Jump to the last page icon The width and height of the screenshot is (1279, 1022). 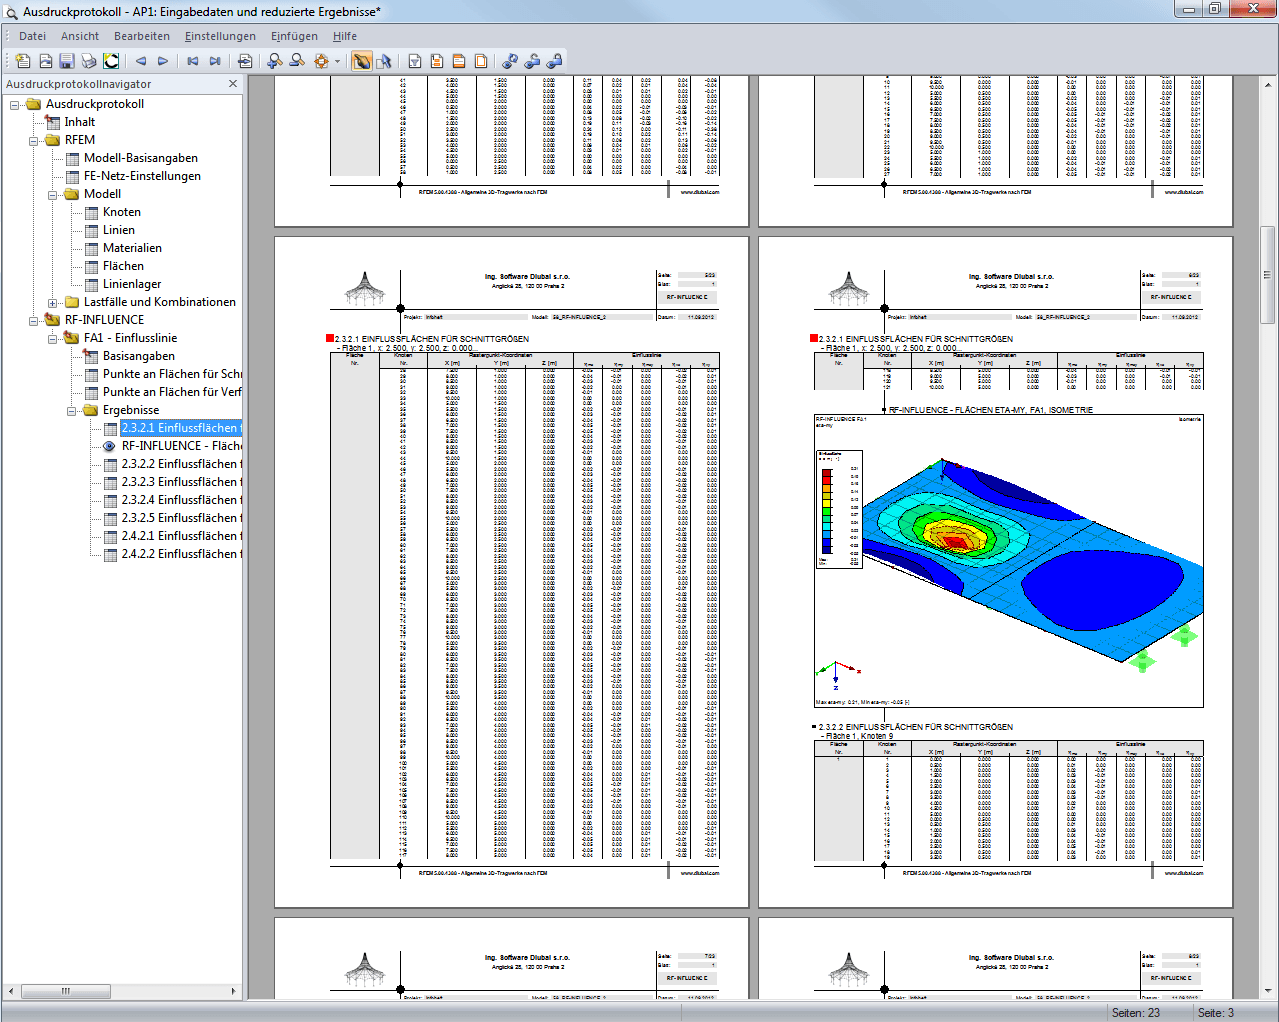tap(215, 61)
